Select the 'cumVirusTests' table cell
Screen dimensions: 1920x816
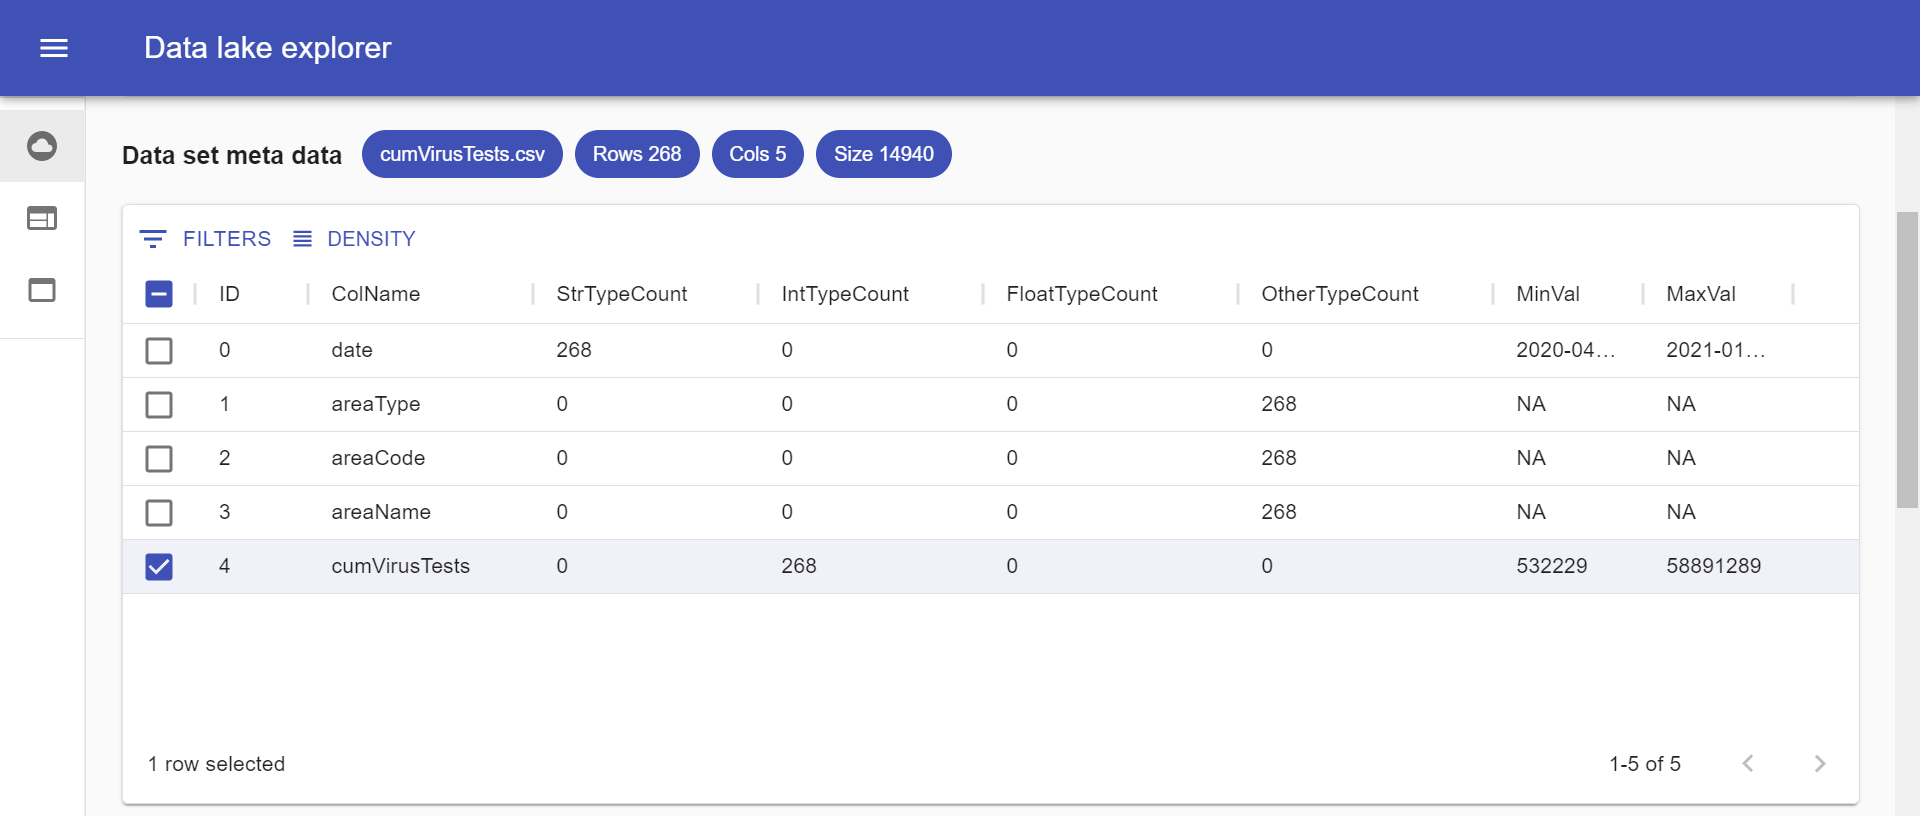point(401,566)
